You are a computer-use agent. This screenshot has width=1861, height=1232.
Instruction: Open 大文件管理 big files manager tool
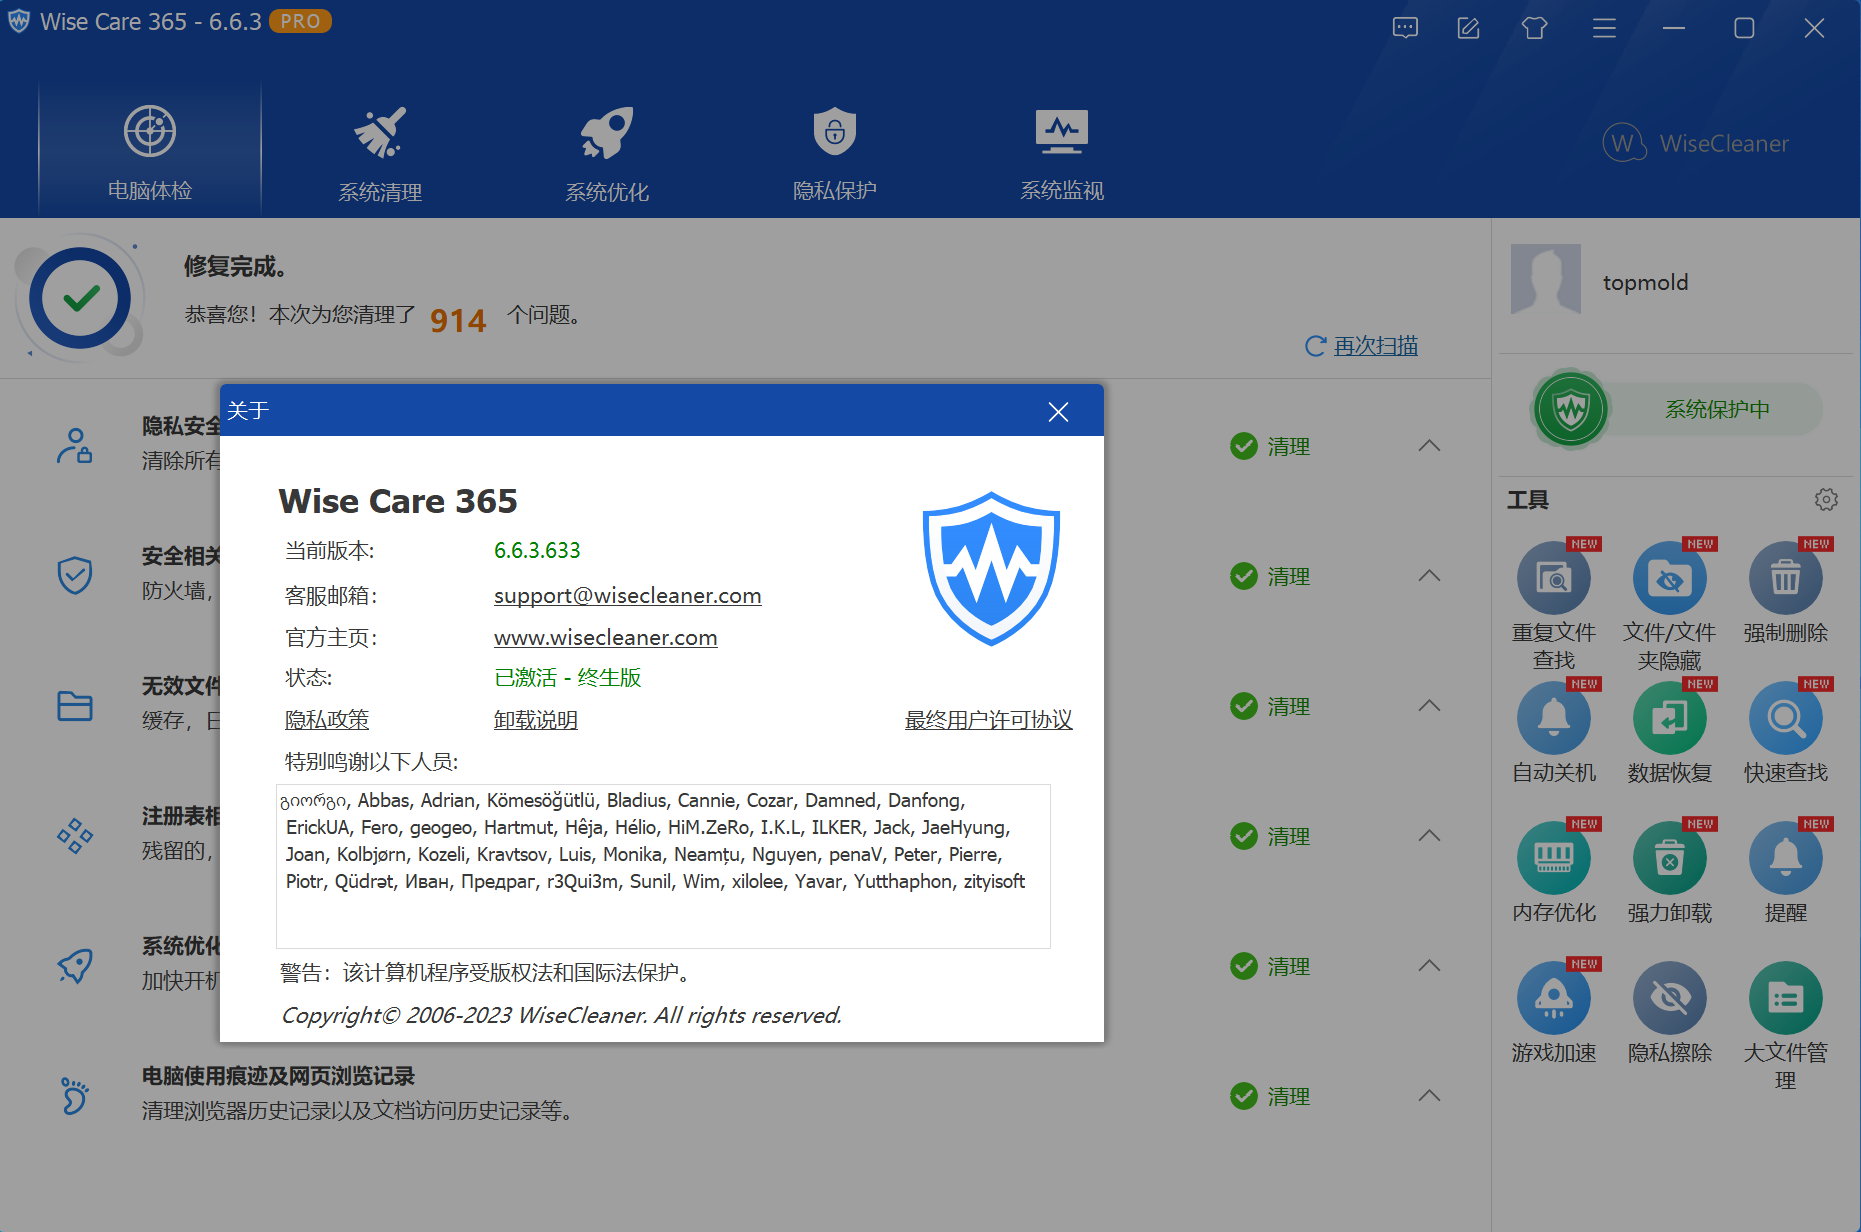(x=1786, y=1025)
